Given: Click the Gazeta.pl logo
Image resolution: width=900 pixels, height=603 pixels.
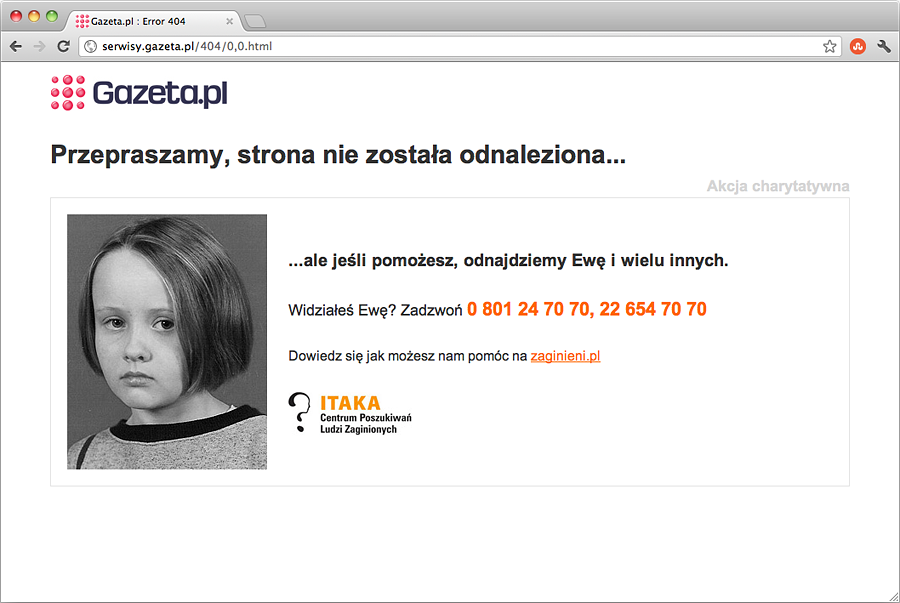Looking at the screenshot, I should click(139, 92).
